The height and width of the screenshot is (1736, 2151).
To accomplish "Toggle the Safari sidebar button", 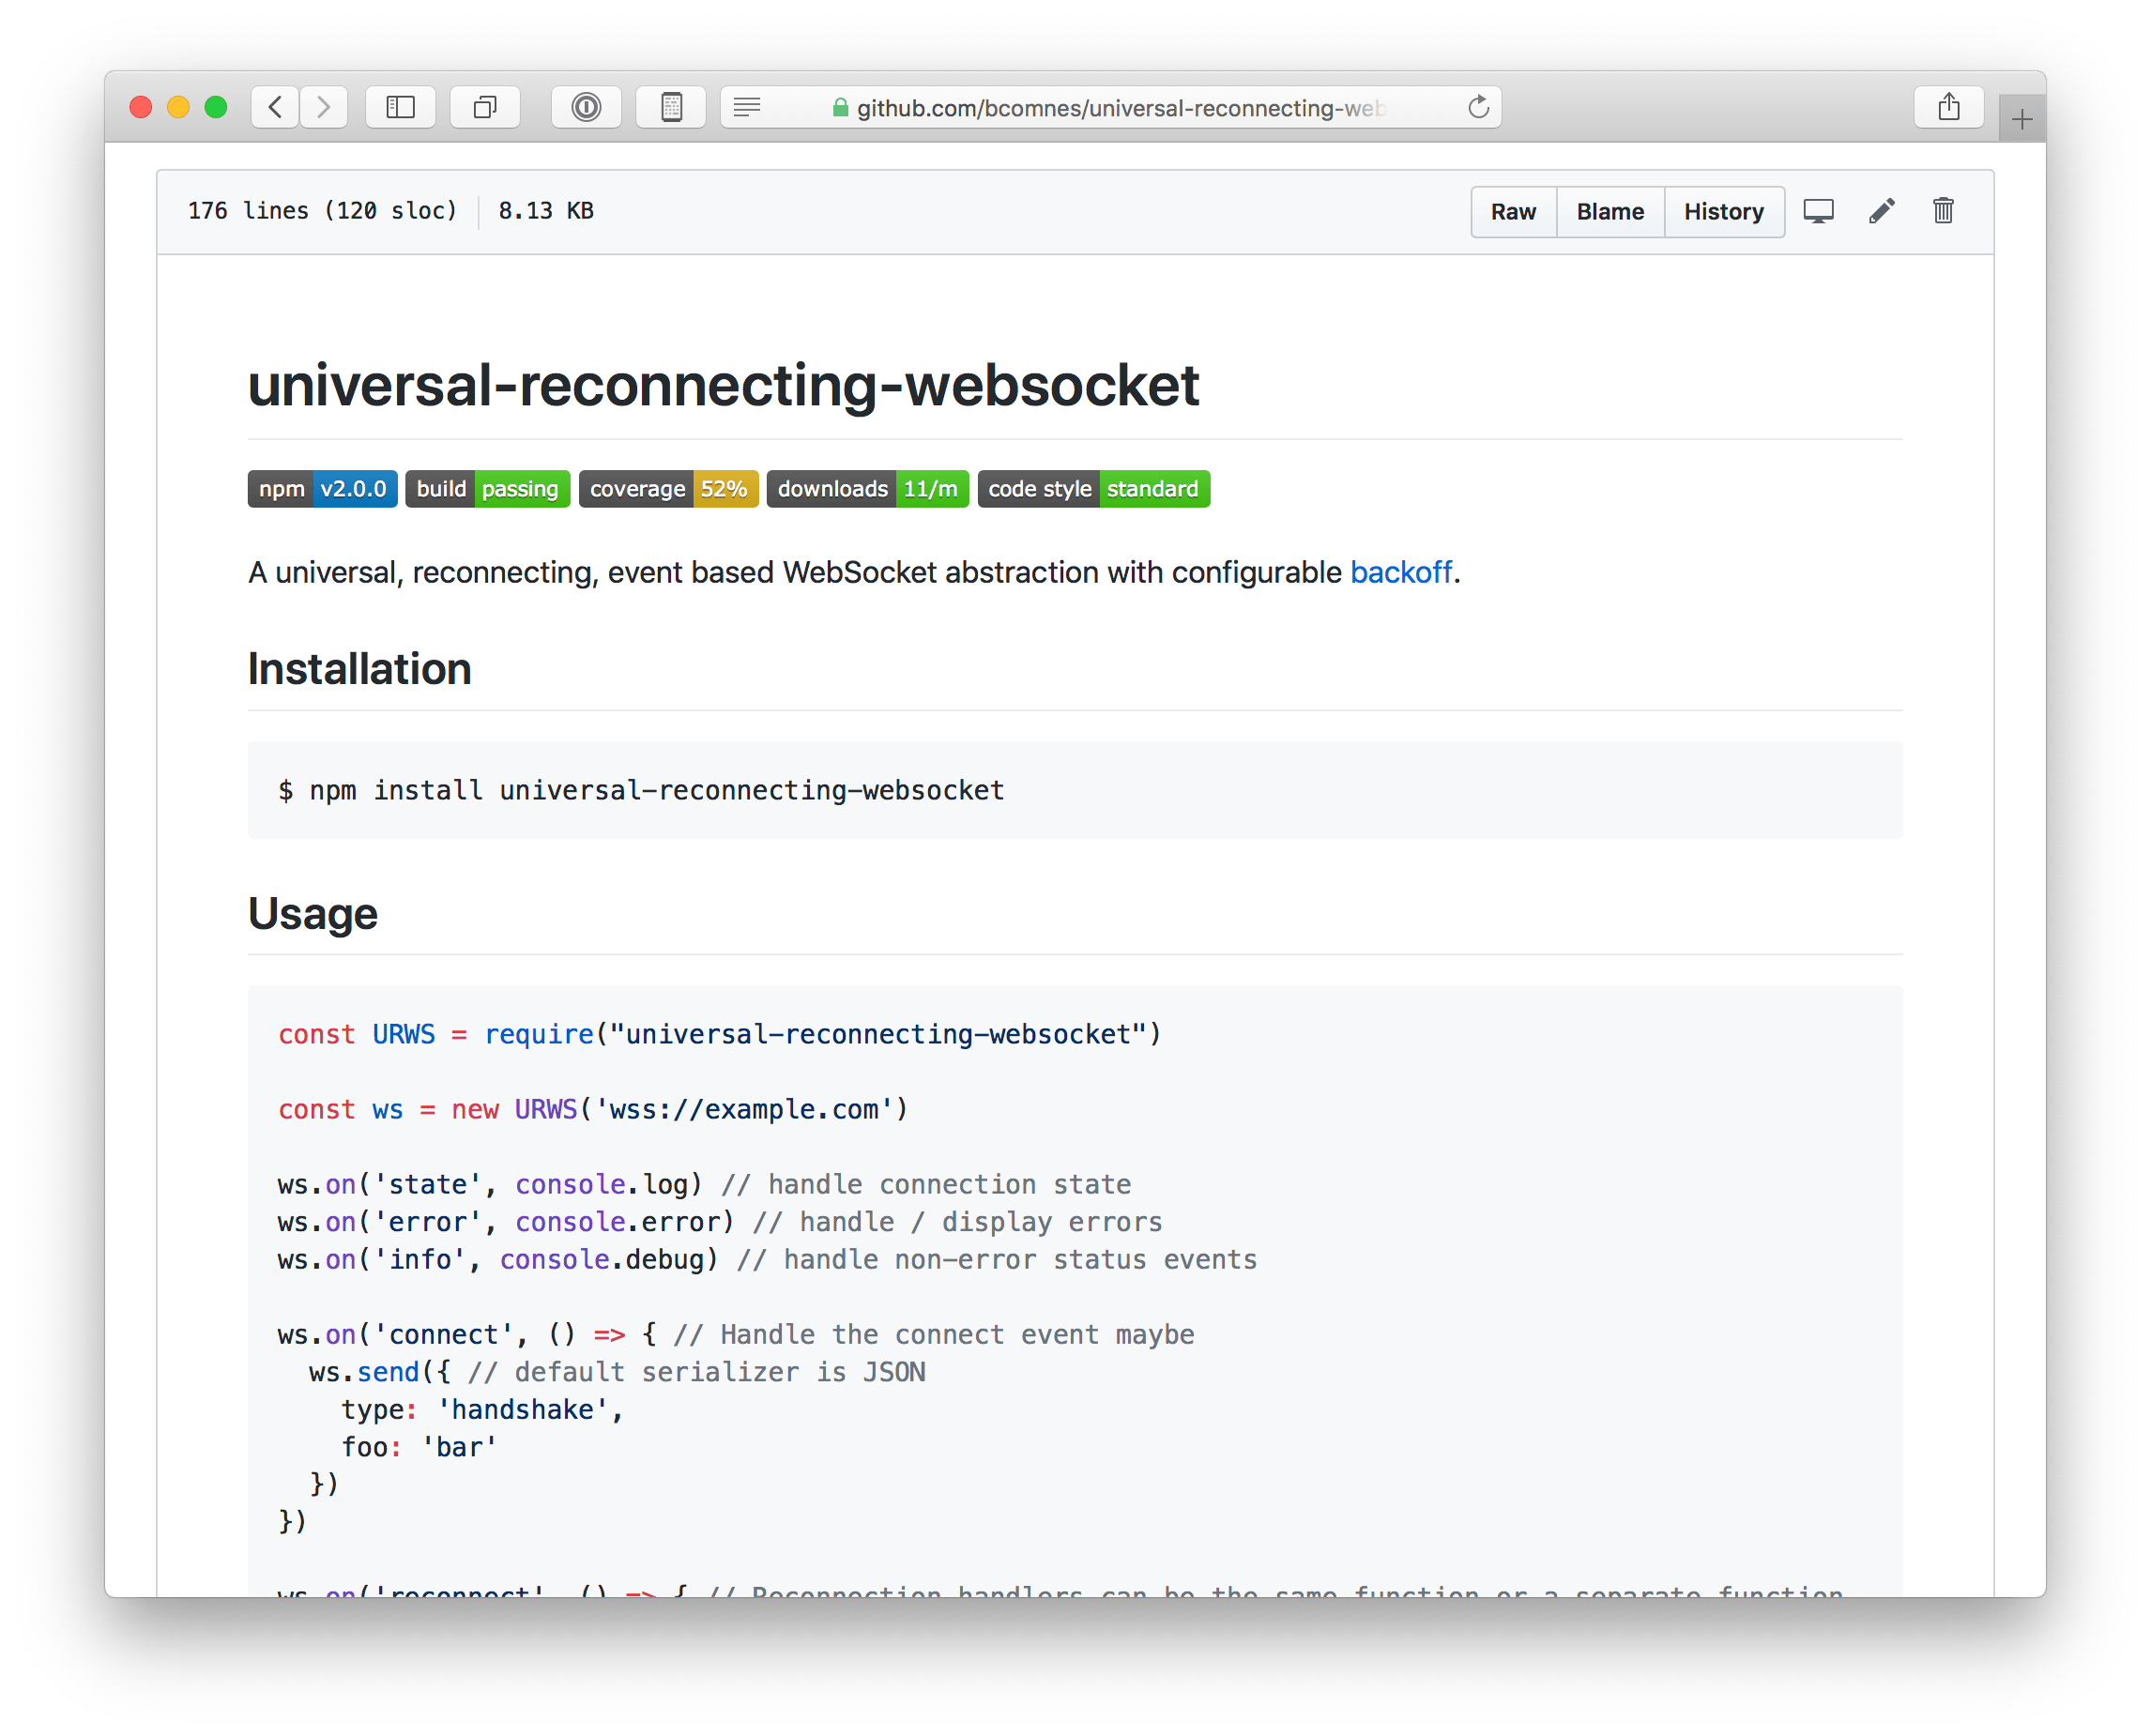I will [x=400, y=107].
